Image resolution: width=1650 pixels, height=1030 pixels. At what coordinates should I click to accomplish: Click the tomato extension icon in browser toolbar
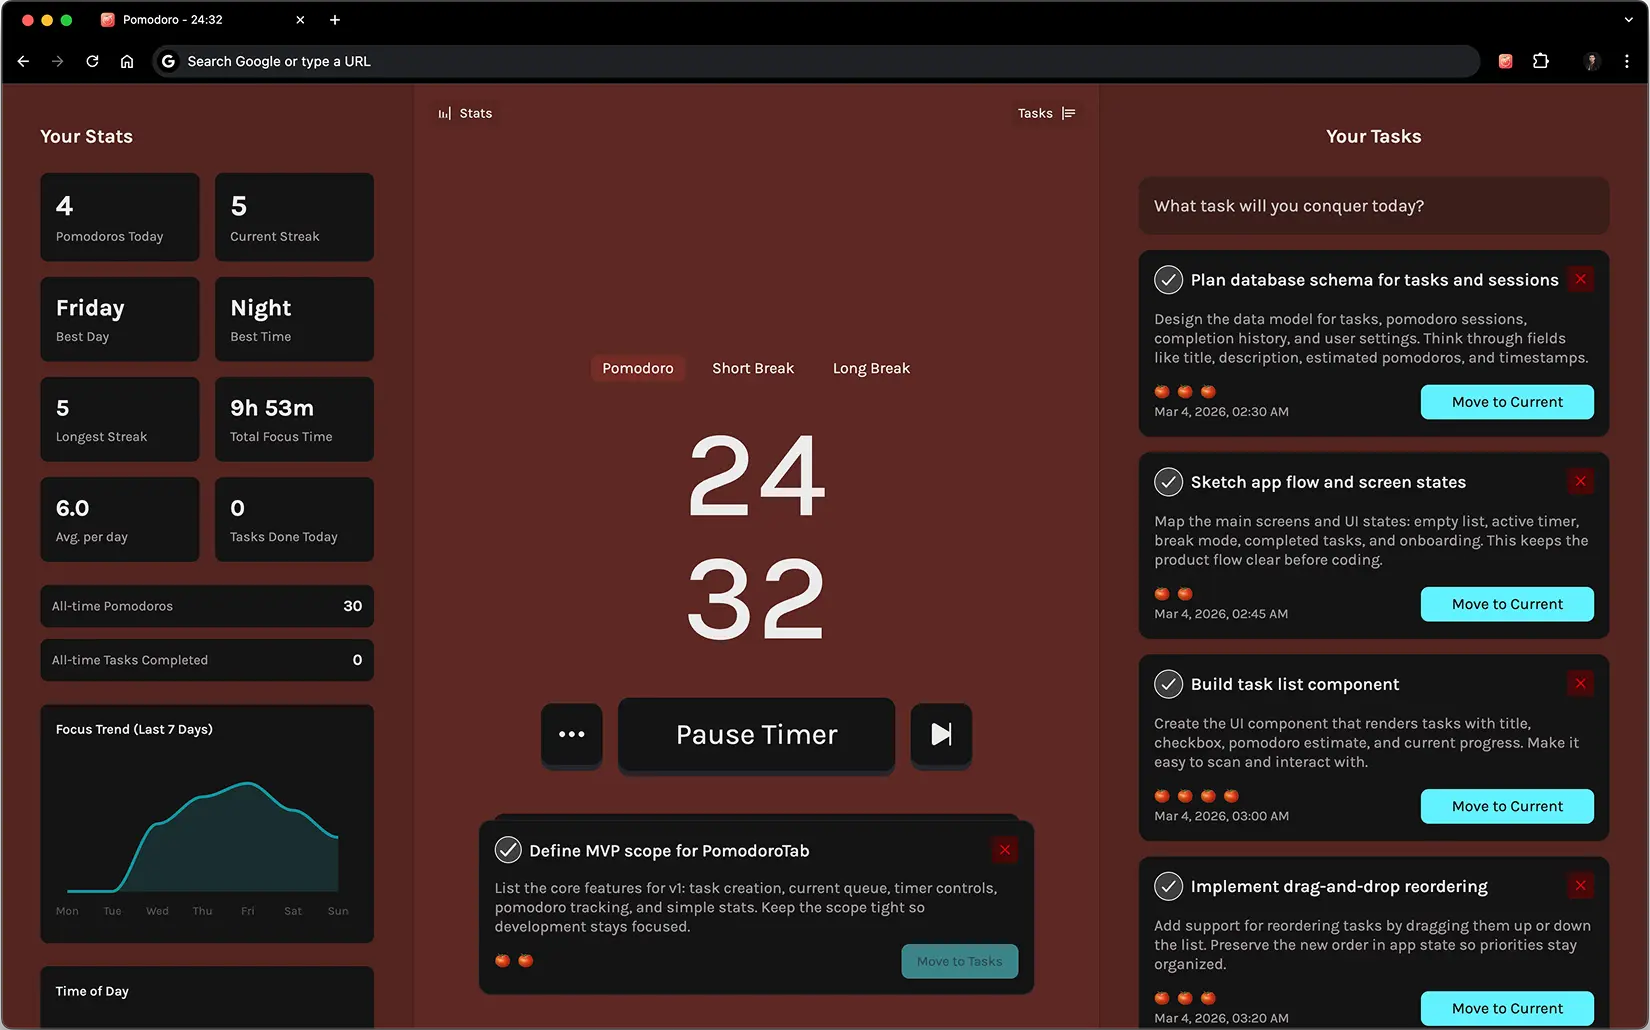tap(1504, 61)
